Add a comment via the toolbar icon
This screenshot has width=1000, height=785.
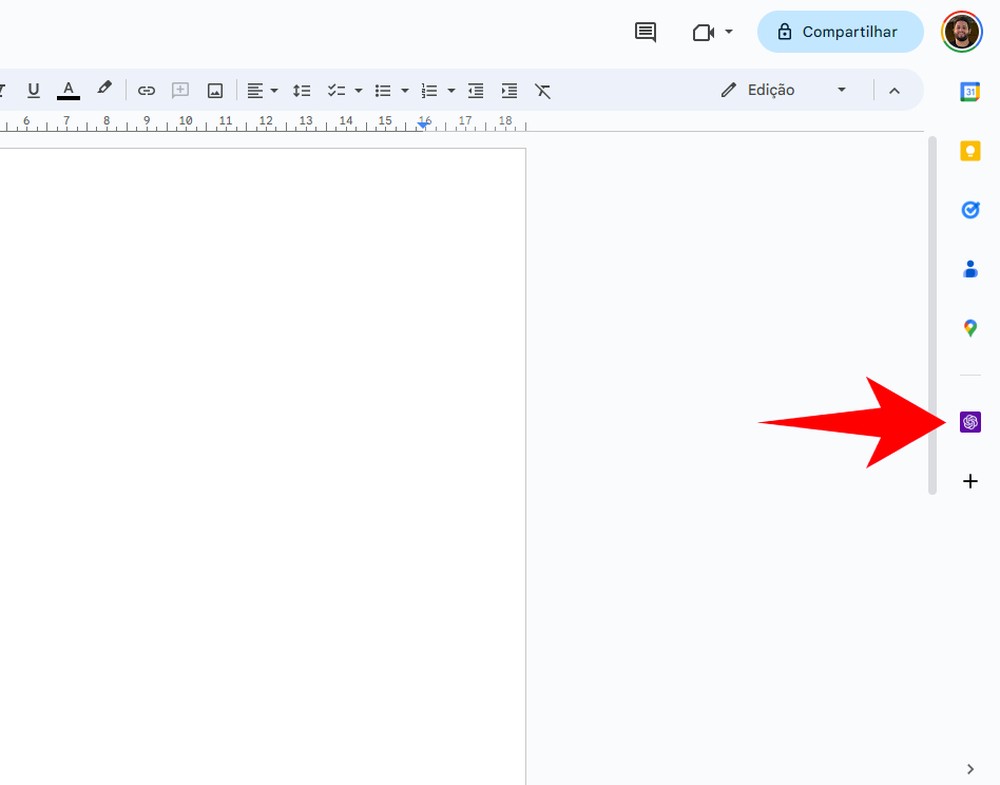pyautogui.click(x=180, y=90)
